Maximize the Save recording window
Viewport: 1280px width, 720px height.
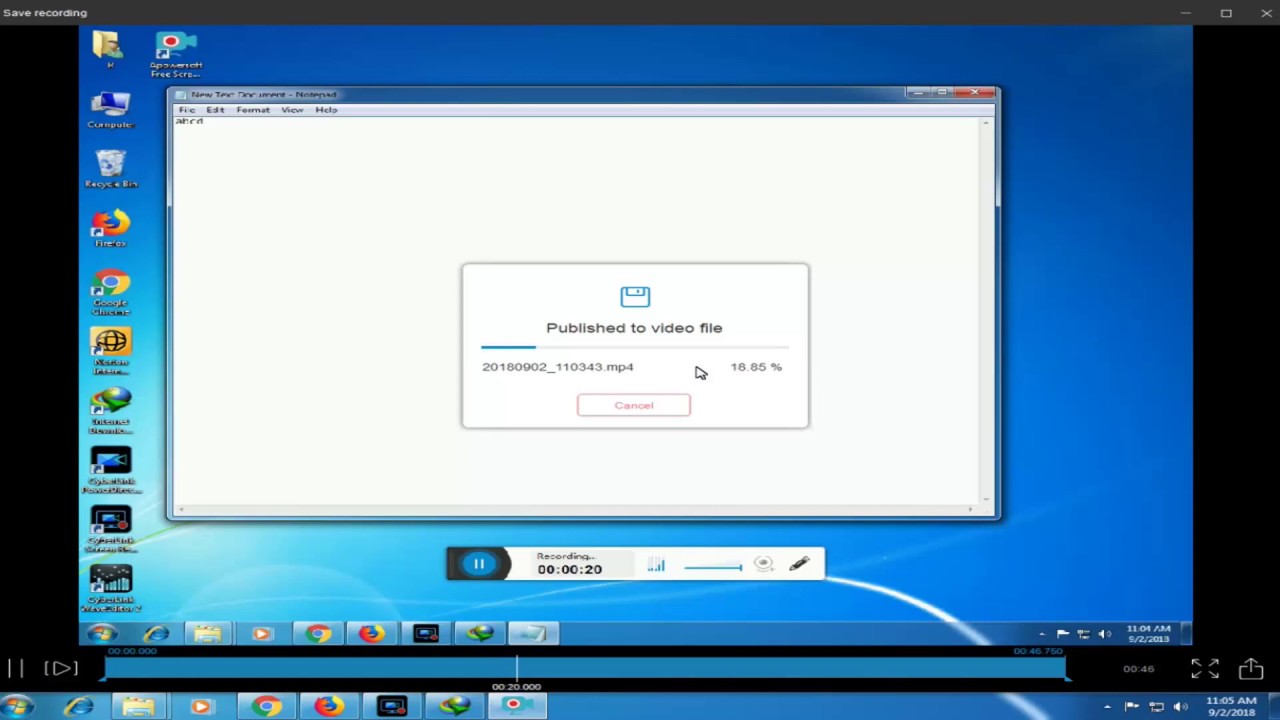coord(1226,13)
